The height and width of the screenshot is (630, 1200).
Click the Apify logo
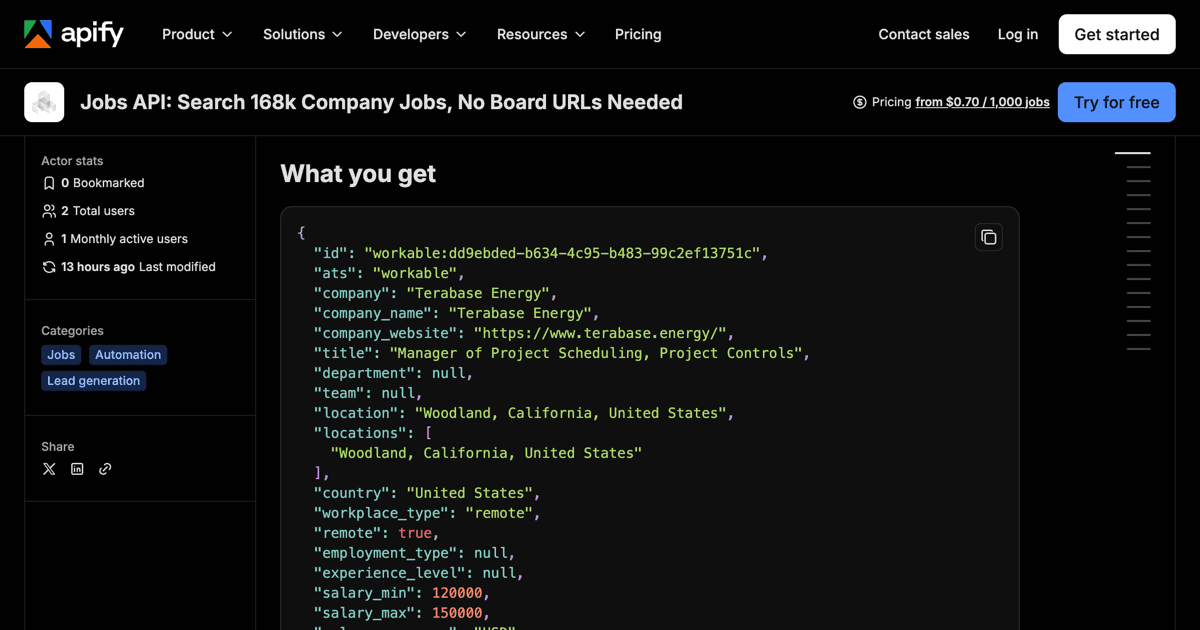[74, 34]
